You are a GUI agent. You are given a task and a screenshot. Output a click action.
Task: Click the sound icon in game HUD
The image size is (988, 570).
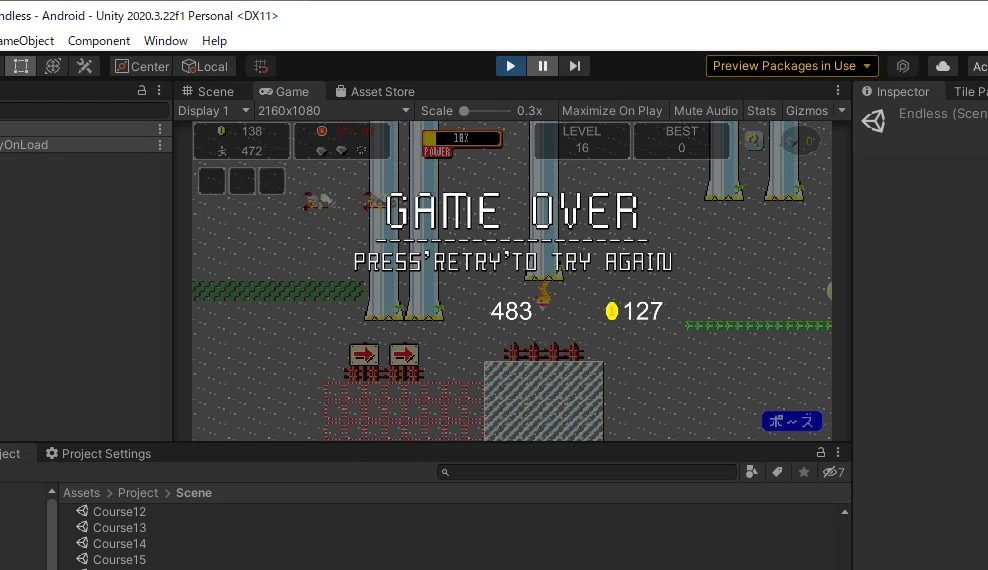(x=754, y=140)
